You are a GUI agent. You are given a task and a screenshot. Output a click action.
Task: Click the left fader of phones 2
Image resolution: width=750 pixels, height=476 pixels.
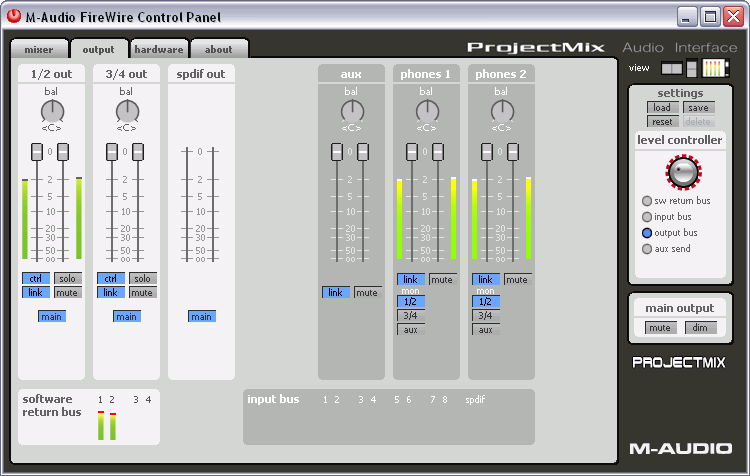click(487, 152)
